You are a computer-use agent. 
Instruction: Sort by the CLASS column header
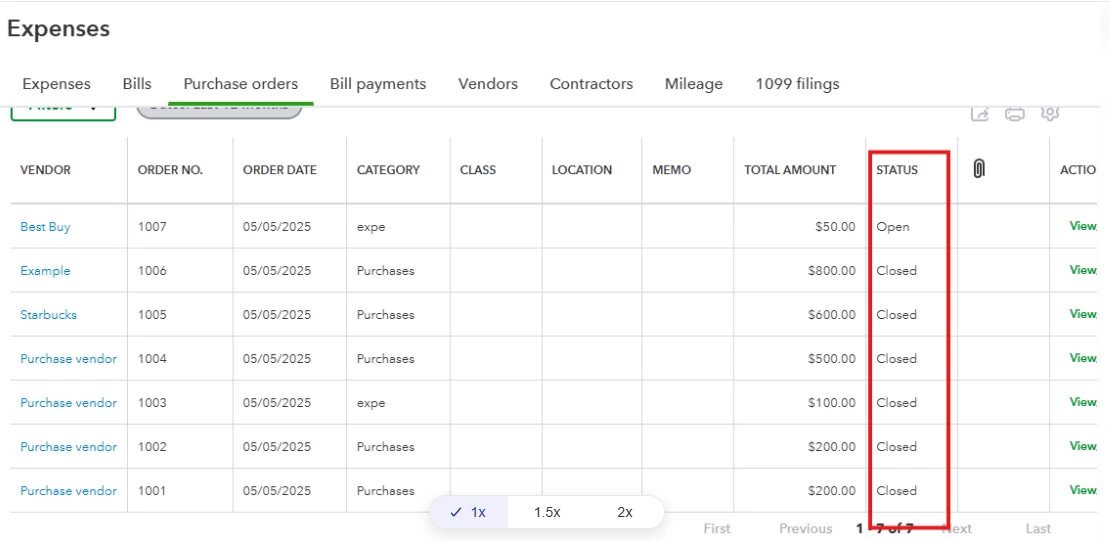pos(478,170)
